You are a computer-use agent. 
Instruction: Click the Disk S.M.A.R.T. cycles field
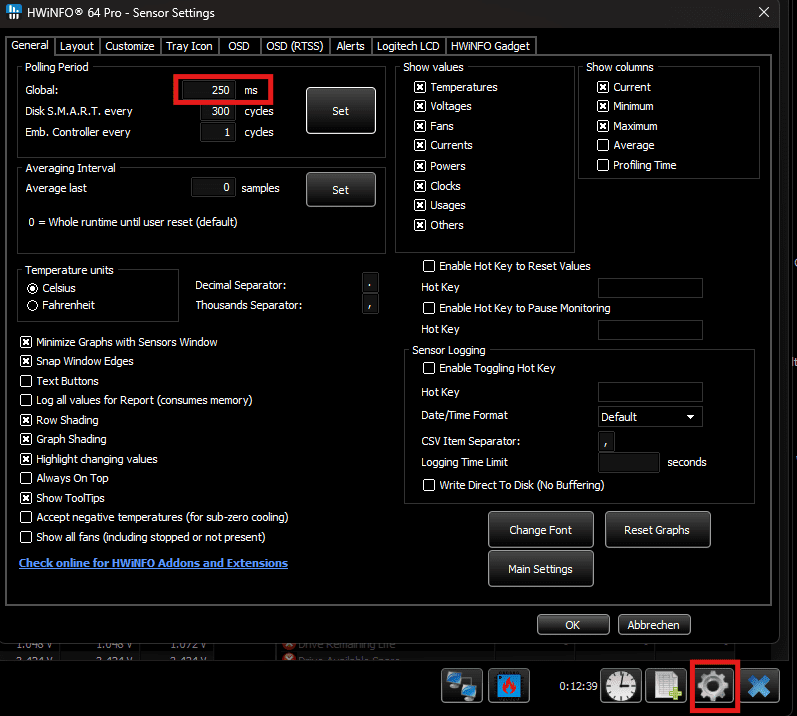pos(218,111)
